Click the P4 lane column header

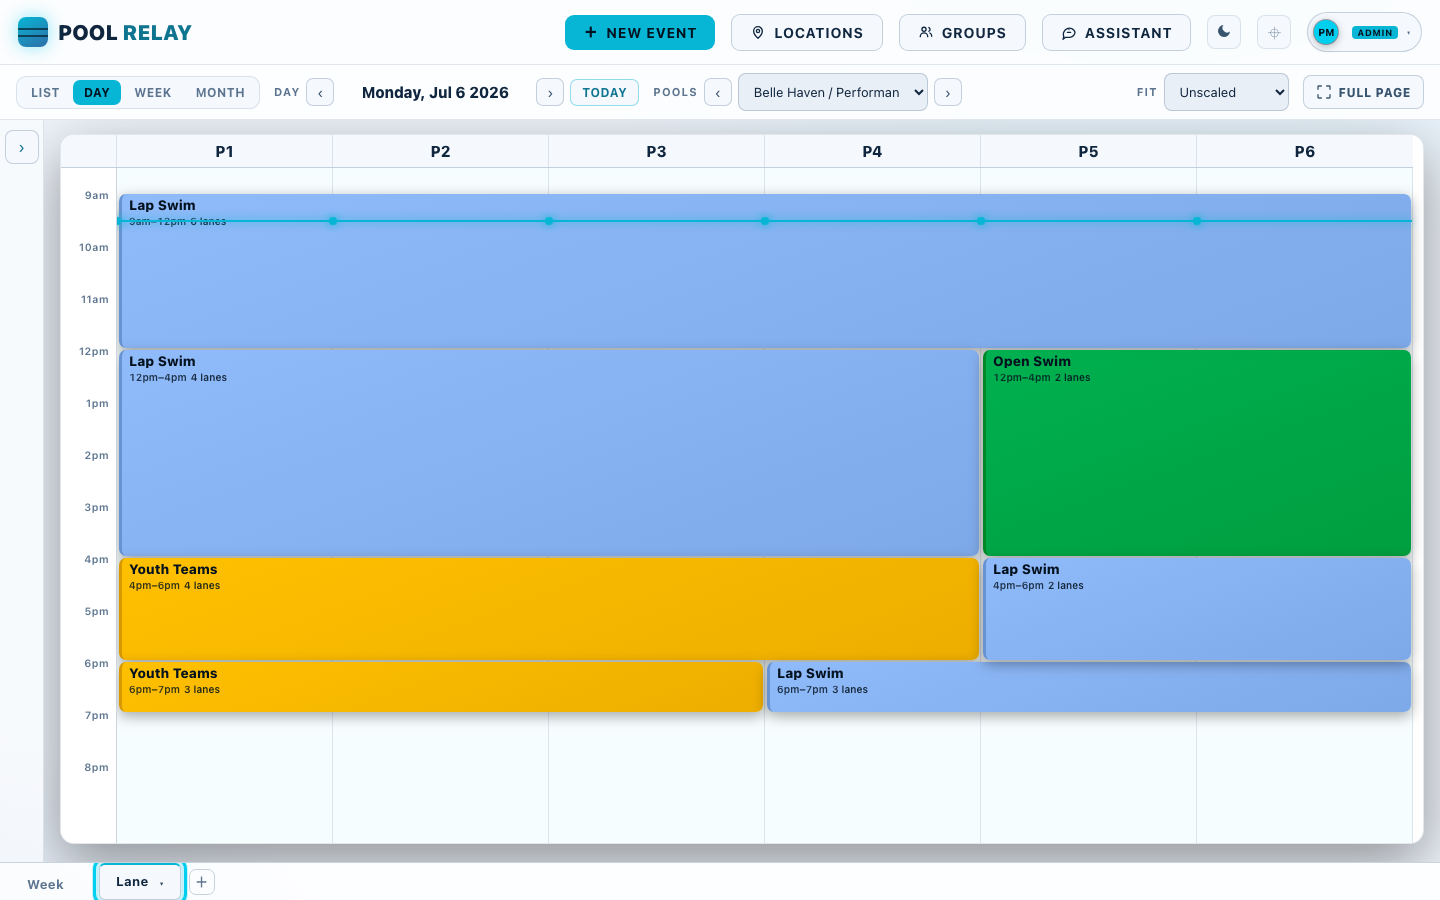tap(872, 151)
